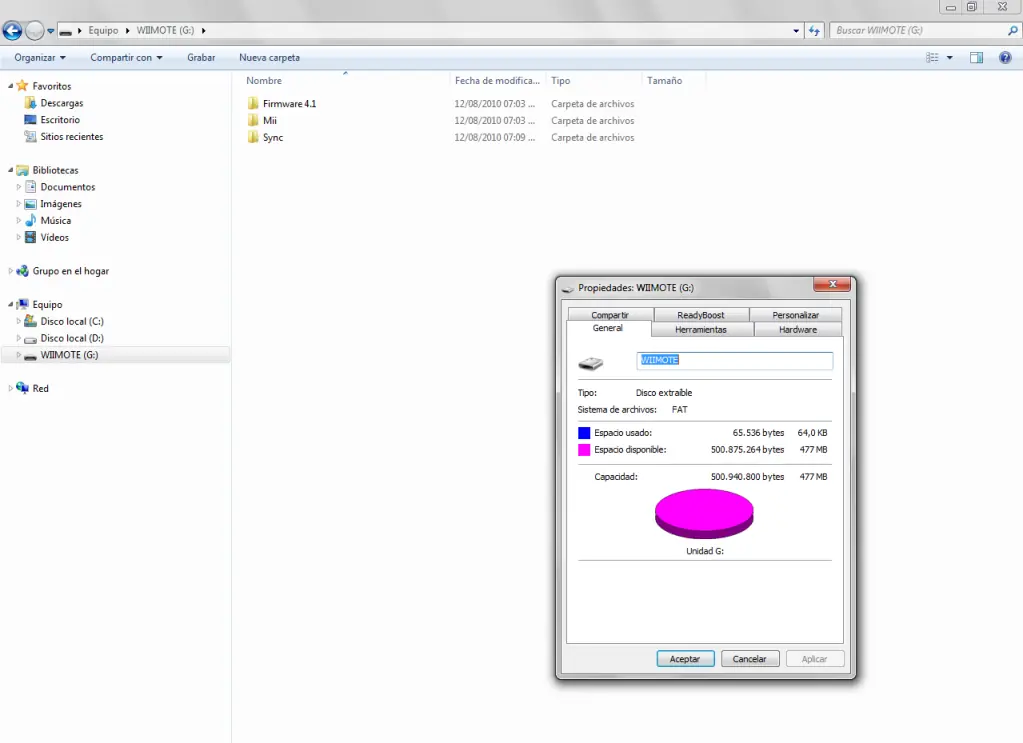The image size is (1023, 743).
Task: Click the Grupo en el hogar icon
Action: [23, 271]
